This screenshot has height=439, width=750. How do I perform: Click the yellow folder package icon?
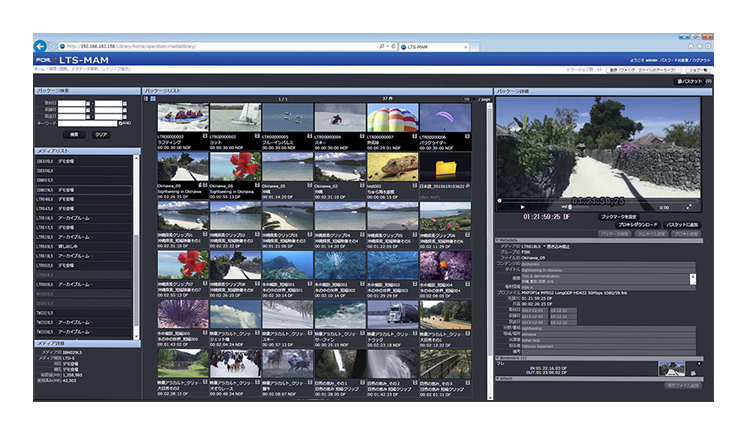tap(445, 167)
